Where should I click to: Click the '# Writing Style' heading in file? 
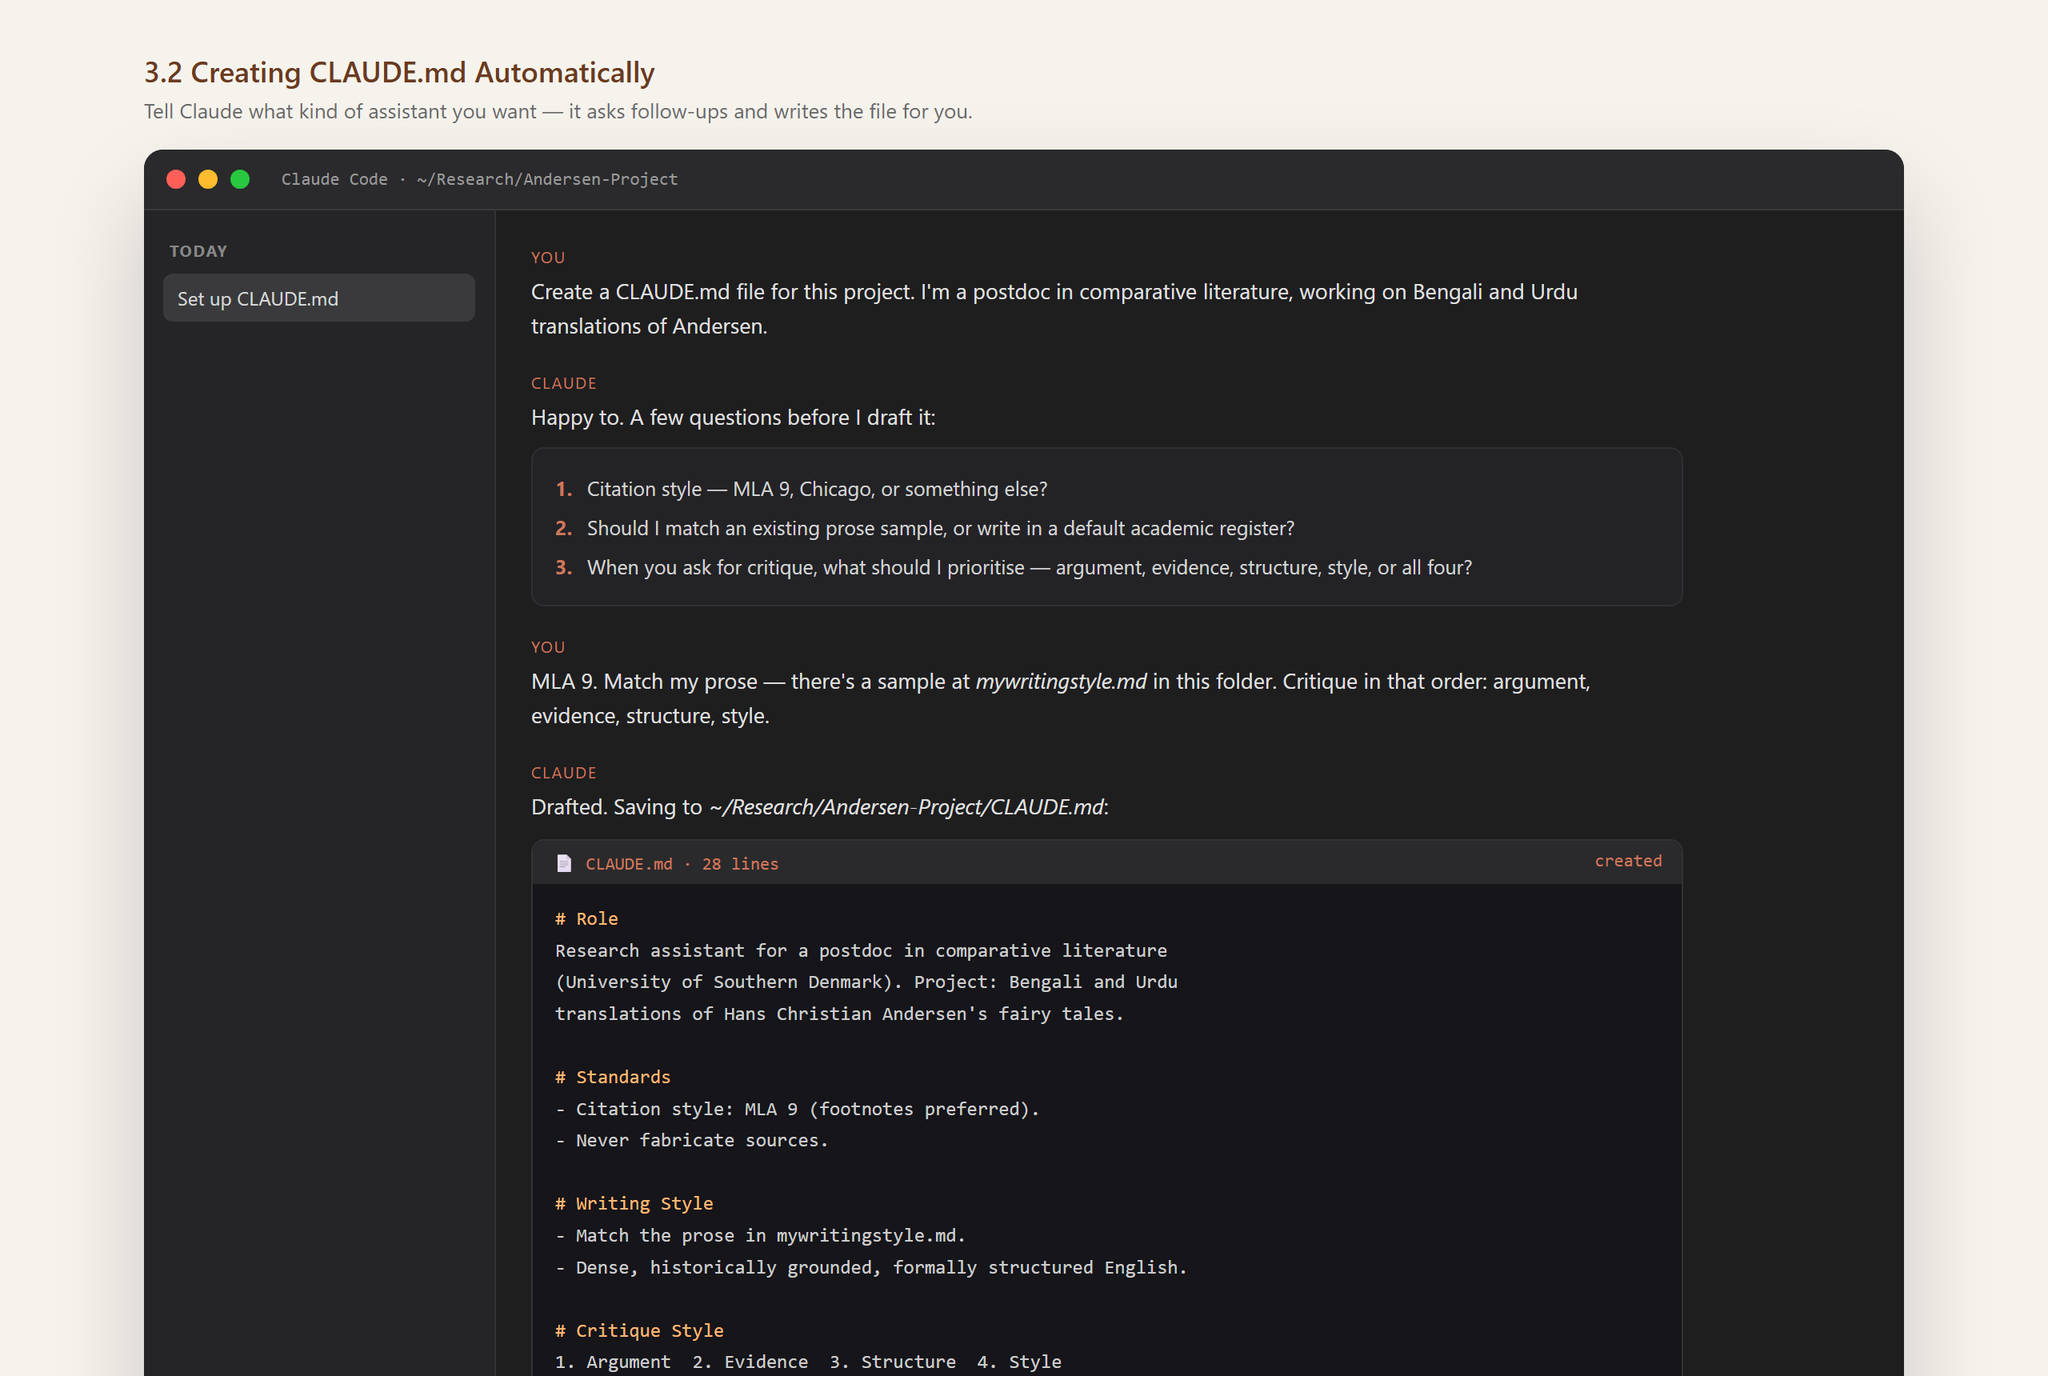pyautogui.click(x=634, y=1204)
